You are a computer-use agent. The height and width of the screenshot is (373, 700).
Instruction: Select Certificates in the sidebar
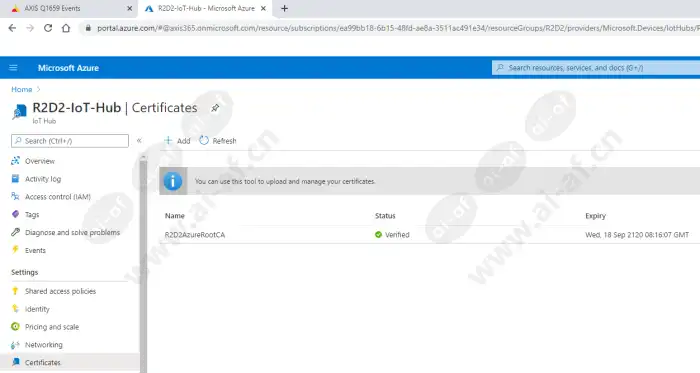coord(43,362)
